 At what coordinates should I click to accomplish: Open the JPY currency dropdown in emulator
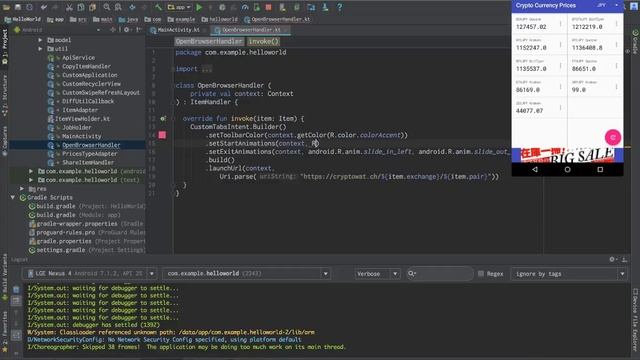(x=607, y=6)
